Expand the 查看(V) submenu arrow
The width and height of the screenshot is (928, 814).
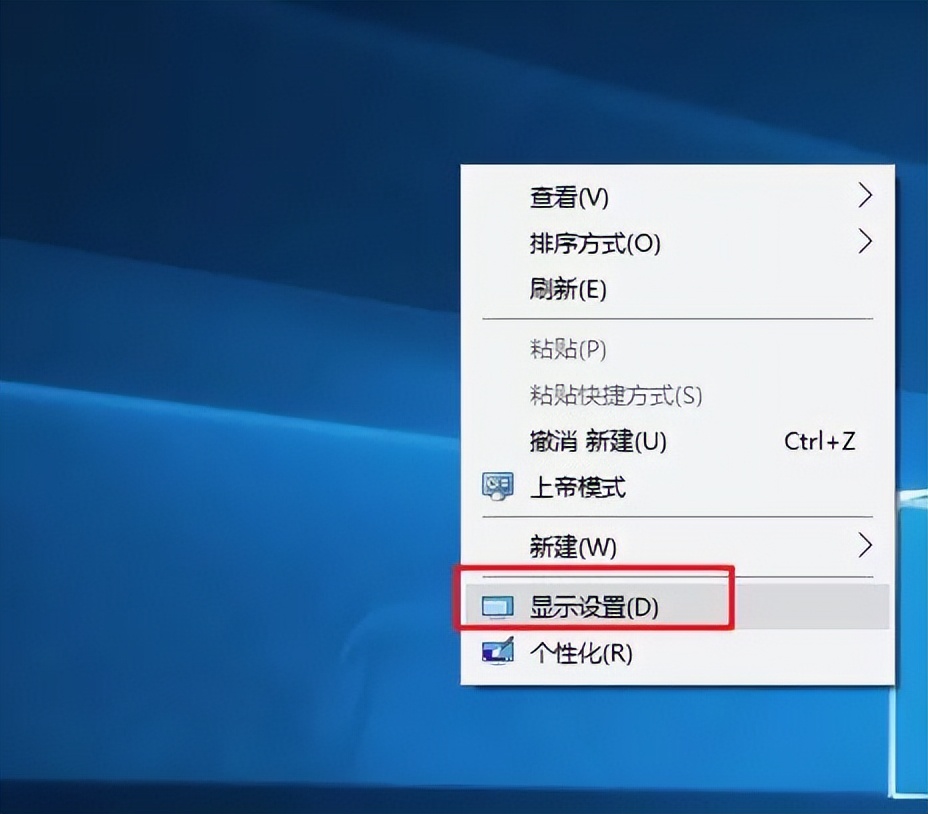pos(865,196)
